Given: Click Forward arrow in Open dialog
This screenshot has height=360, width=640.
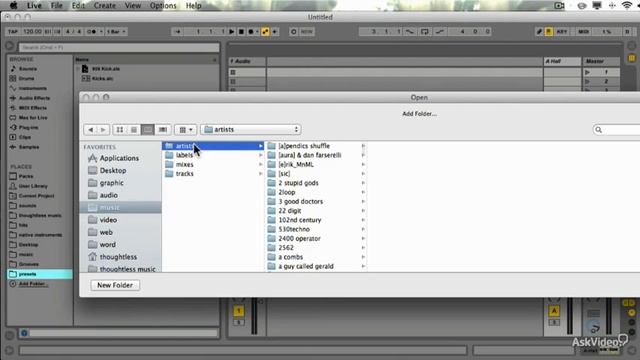Looking at the screenshot, I should click(103, 130).
